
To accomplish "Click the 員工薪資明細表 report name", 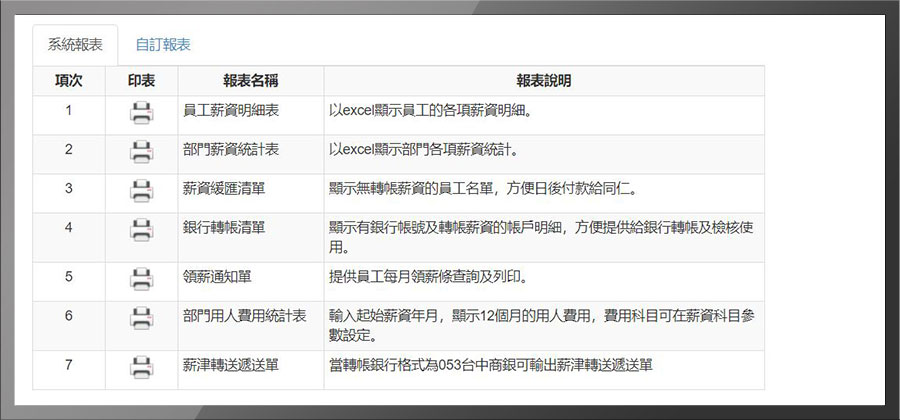I will pos(223,111).
